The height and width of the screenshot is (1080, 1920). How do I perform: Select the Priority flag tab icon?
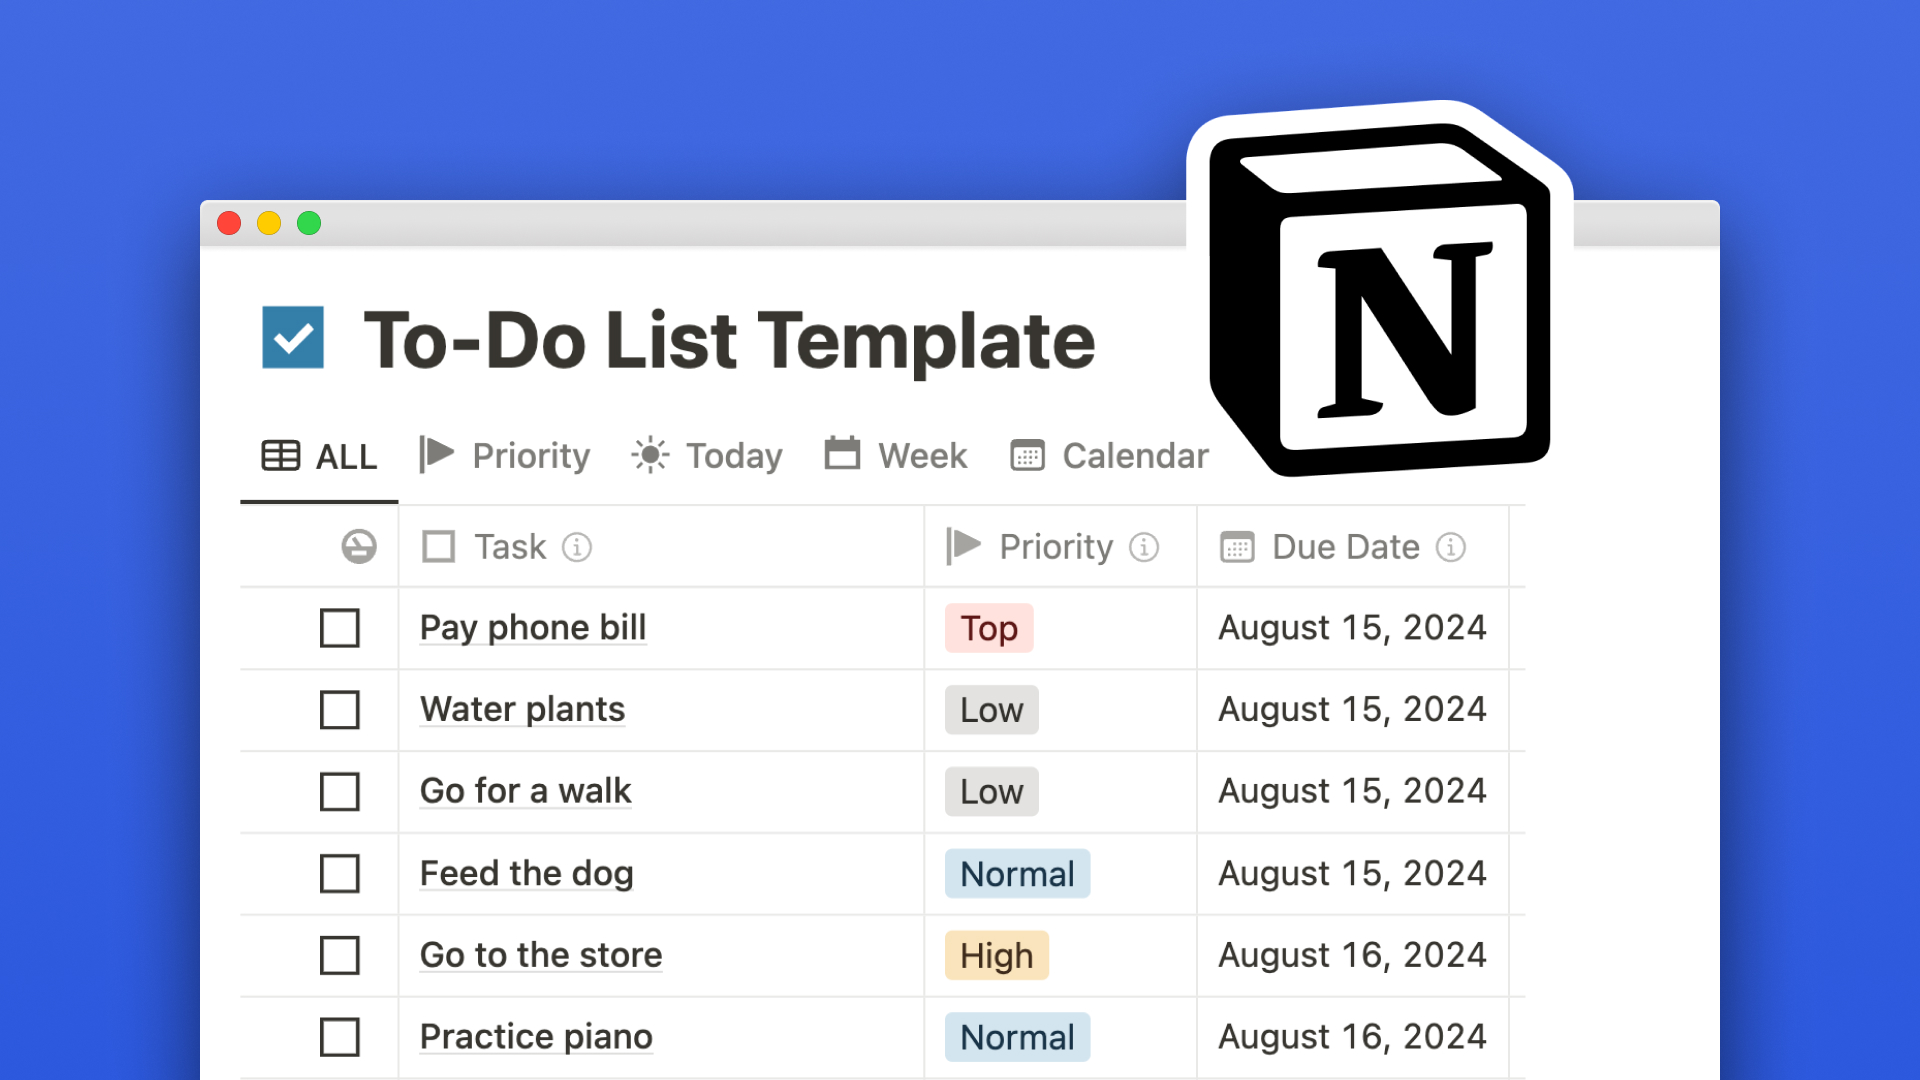(x=438, y=455)
